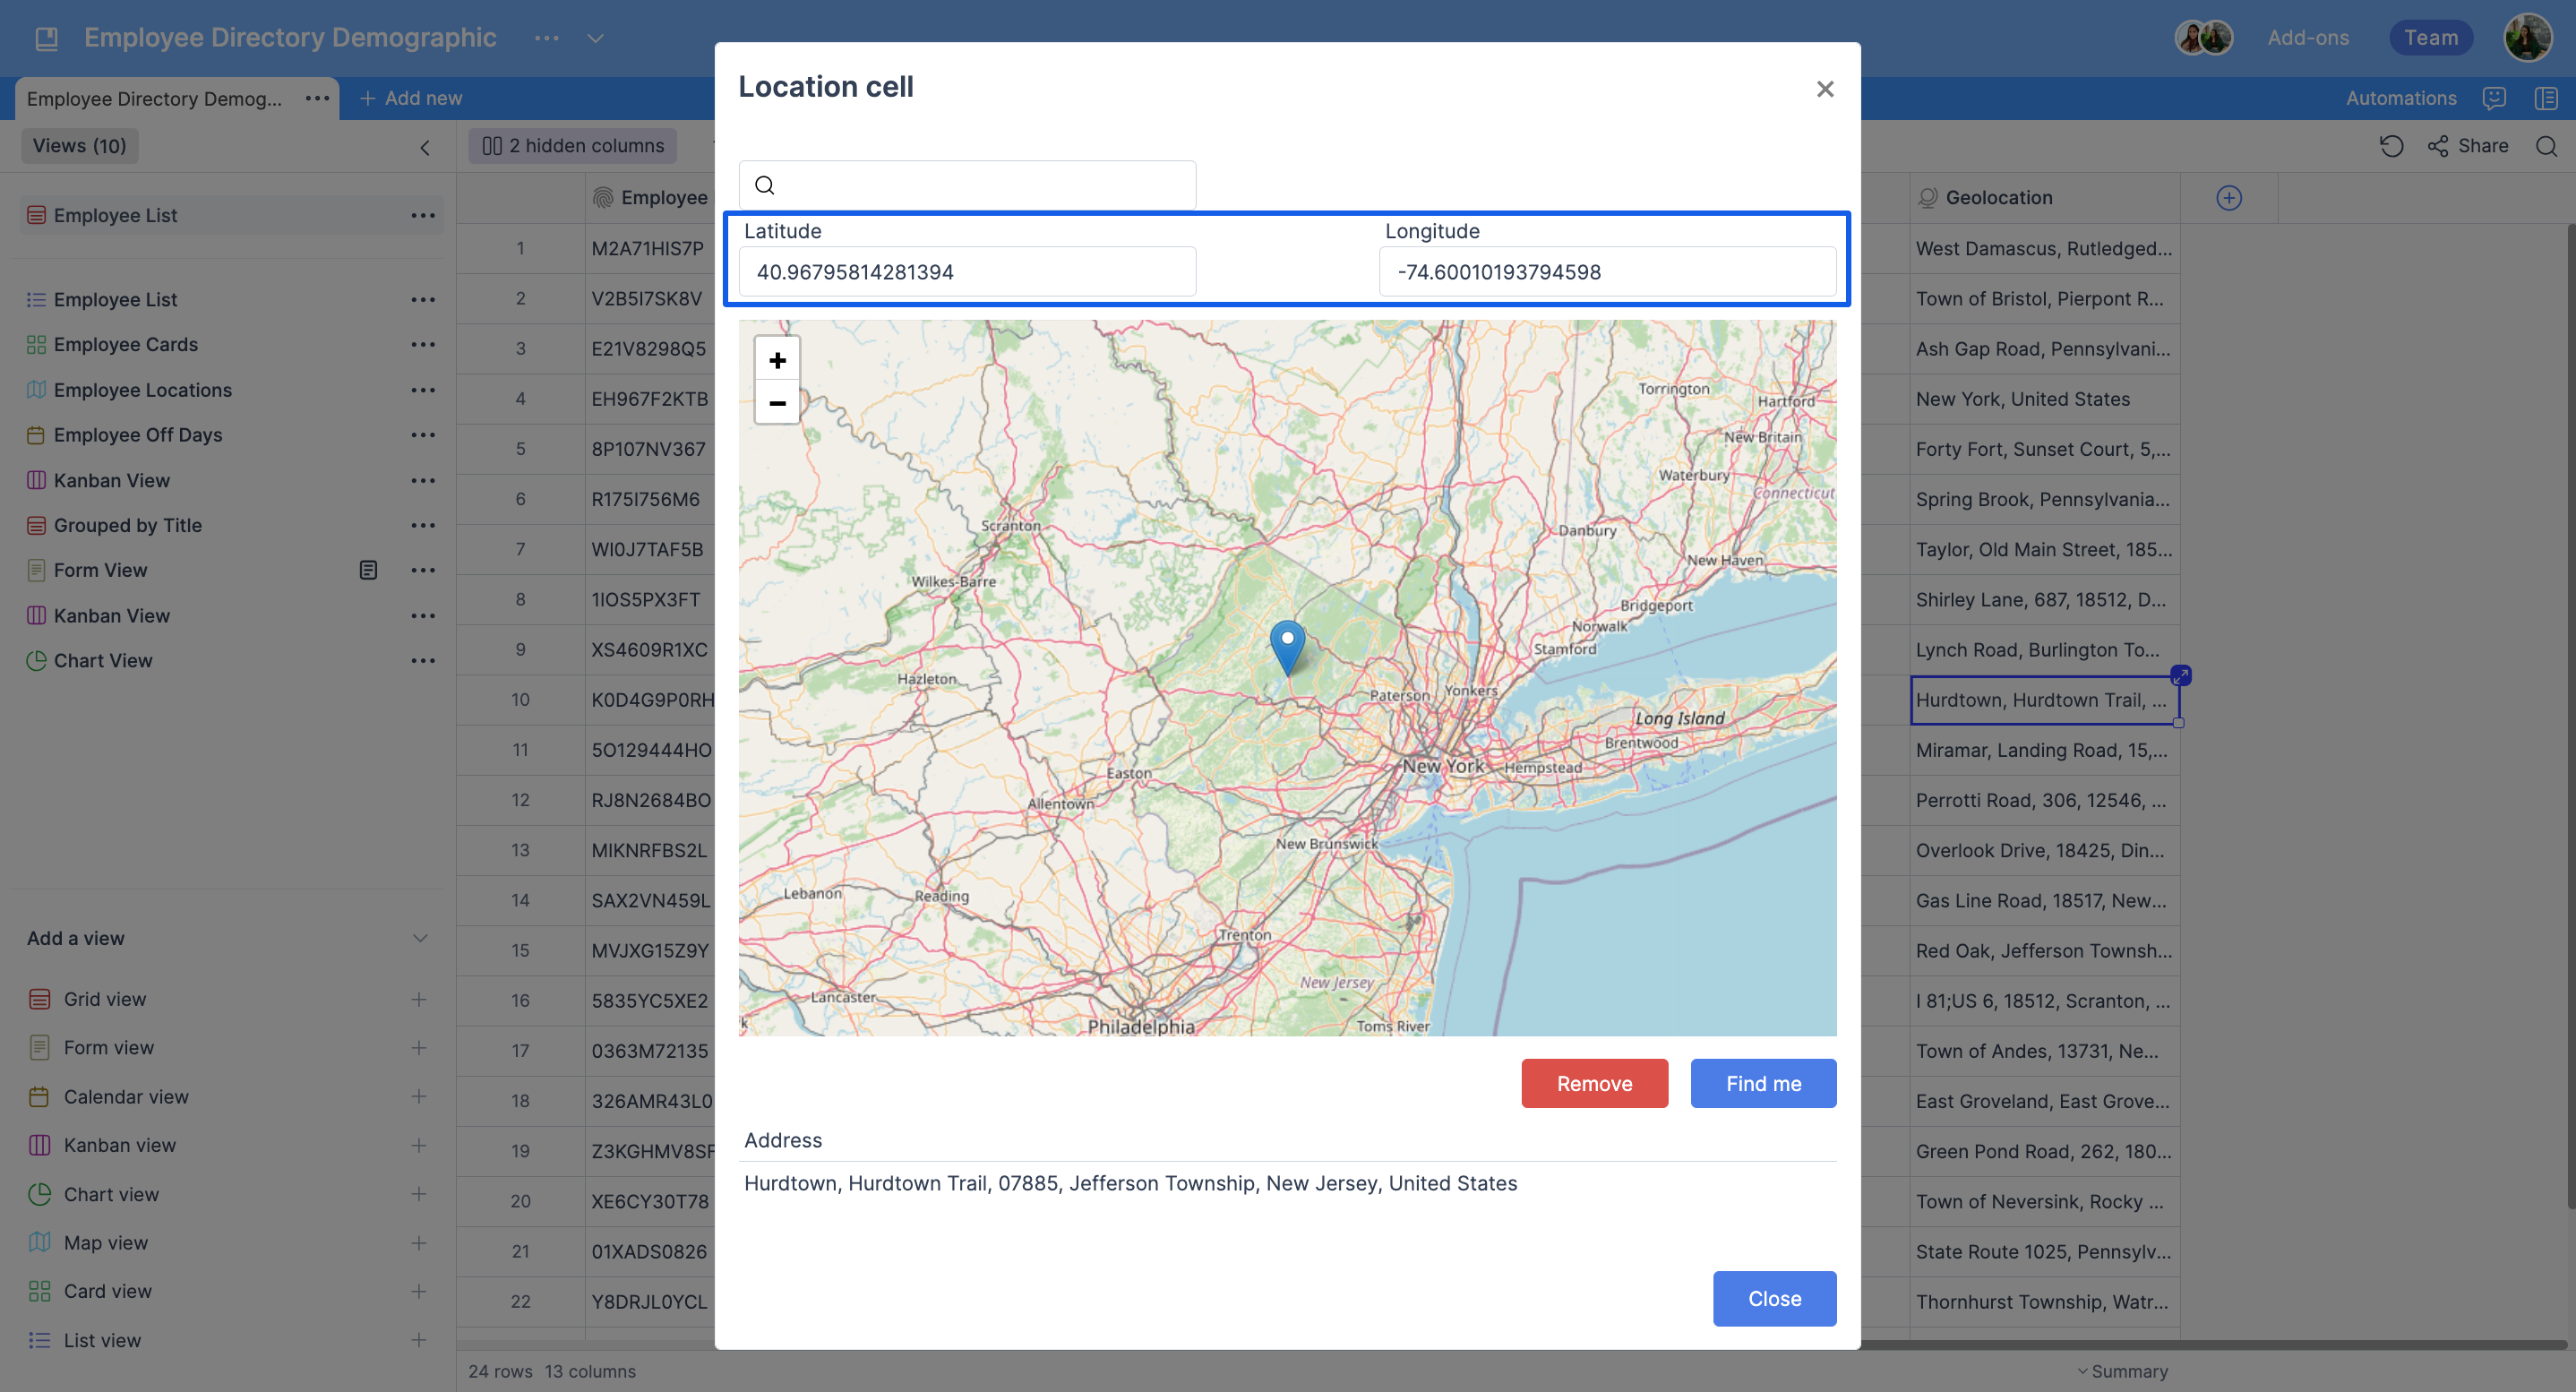Zoom out on the map with the minus icon
The image size is (2576, 1392).
777,402
